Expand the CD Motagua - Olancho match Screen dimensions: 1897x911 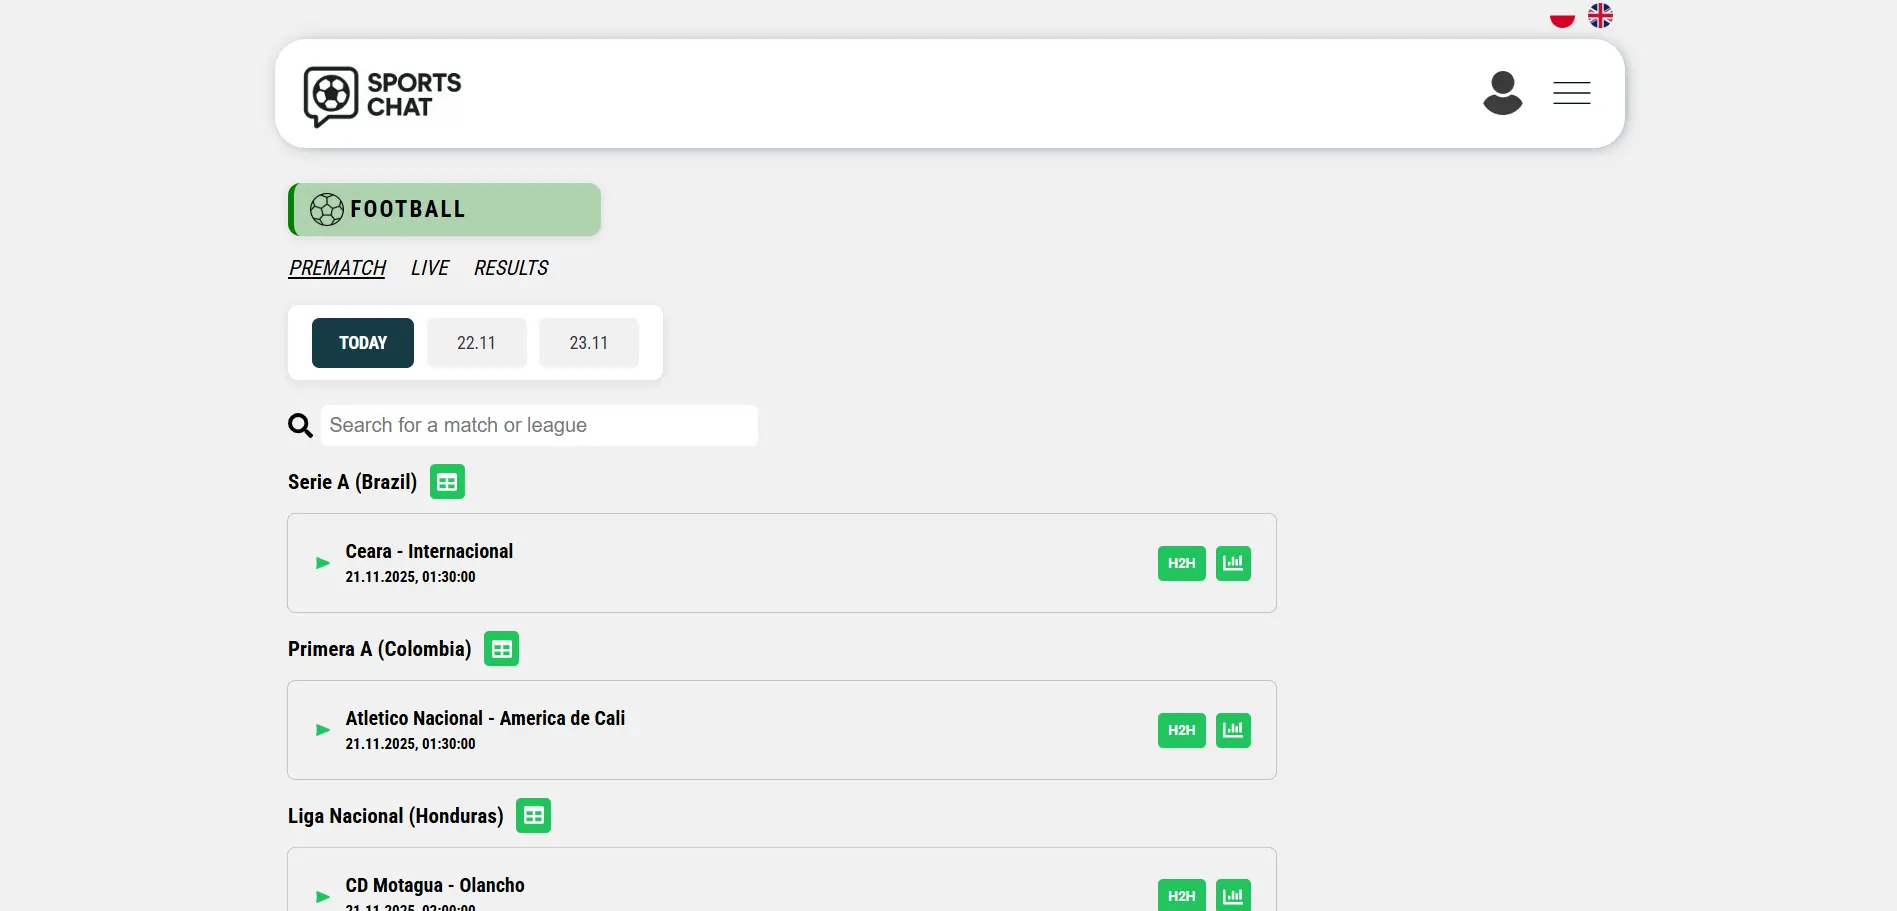click(x=323, y=896)
